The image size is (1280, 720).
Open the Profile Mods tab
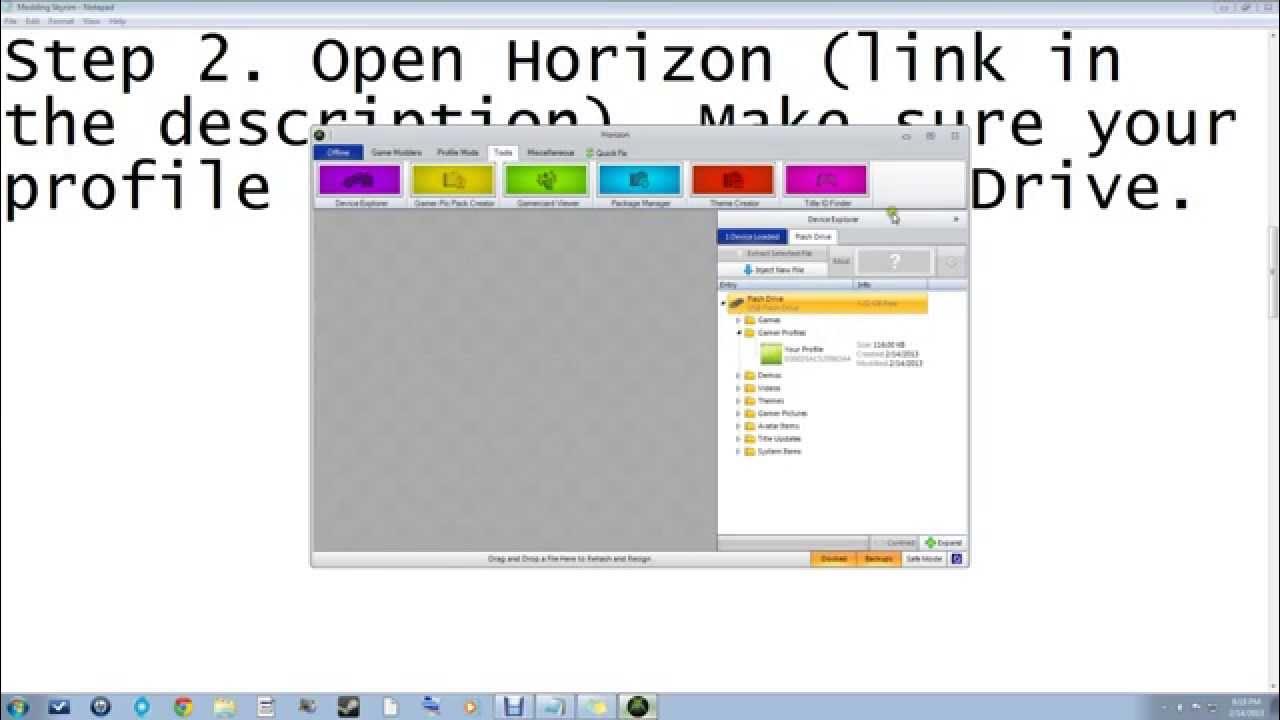click(x=458, y=153)
